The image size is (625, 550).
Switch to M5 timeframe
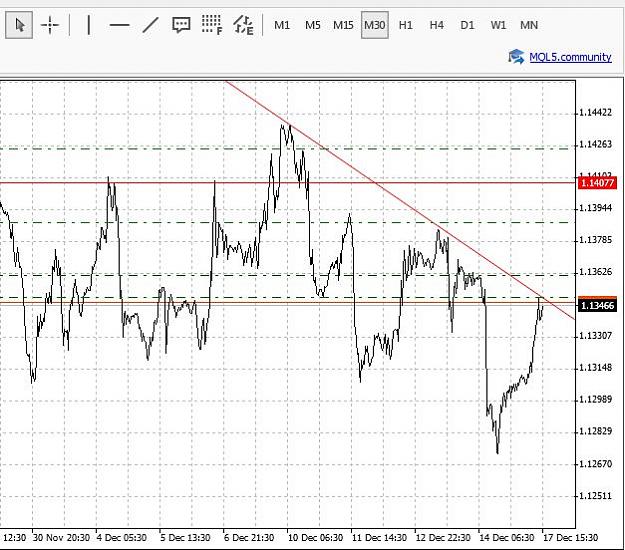312,26
